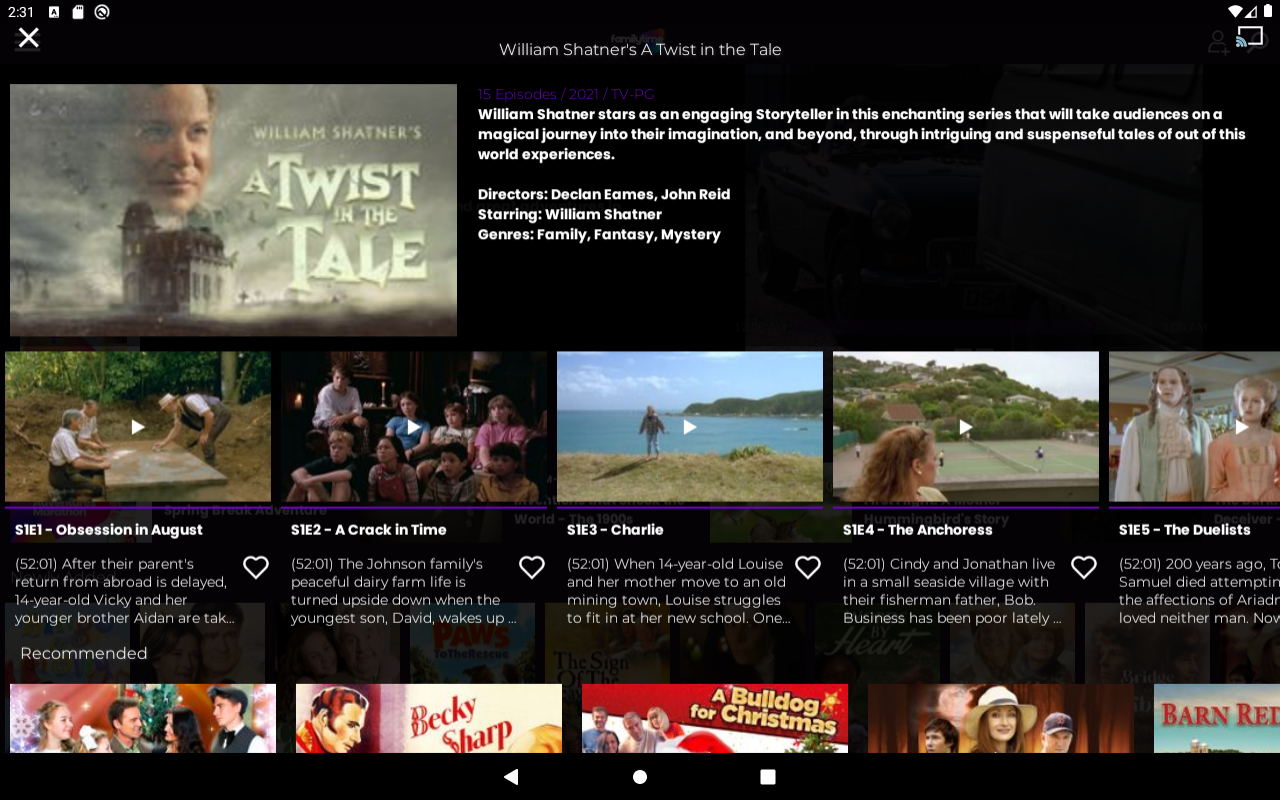Click the title 'William Shatner's A Twist in the Tale'
1280x800 pixels.
pyautogui.click(x=640, y=49)
